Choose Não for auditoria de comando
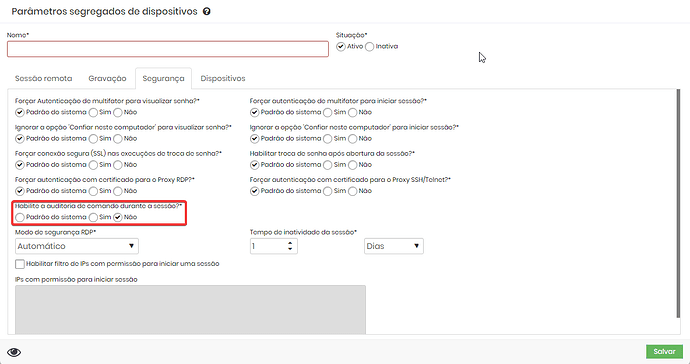This screenshot has height=364, width=690. 118,217
